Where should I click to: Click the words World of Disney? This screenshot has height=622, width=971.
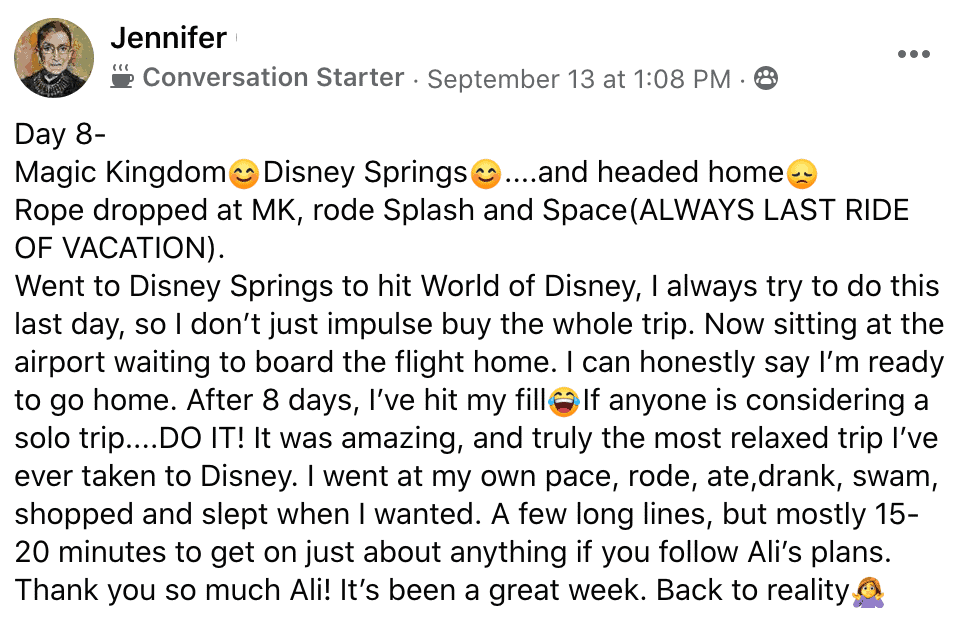(529, 286)
